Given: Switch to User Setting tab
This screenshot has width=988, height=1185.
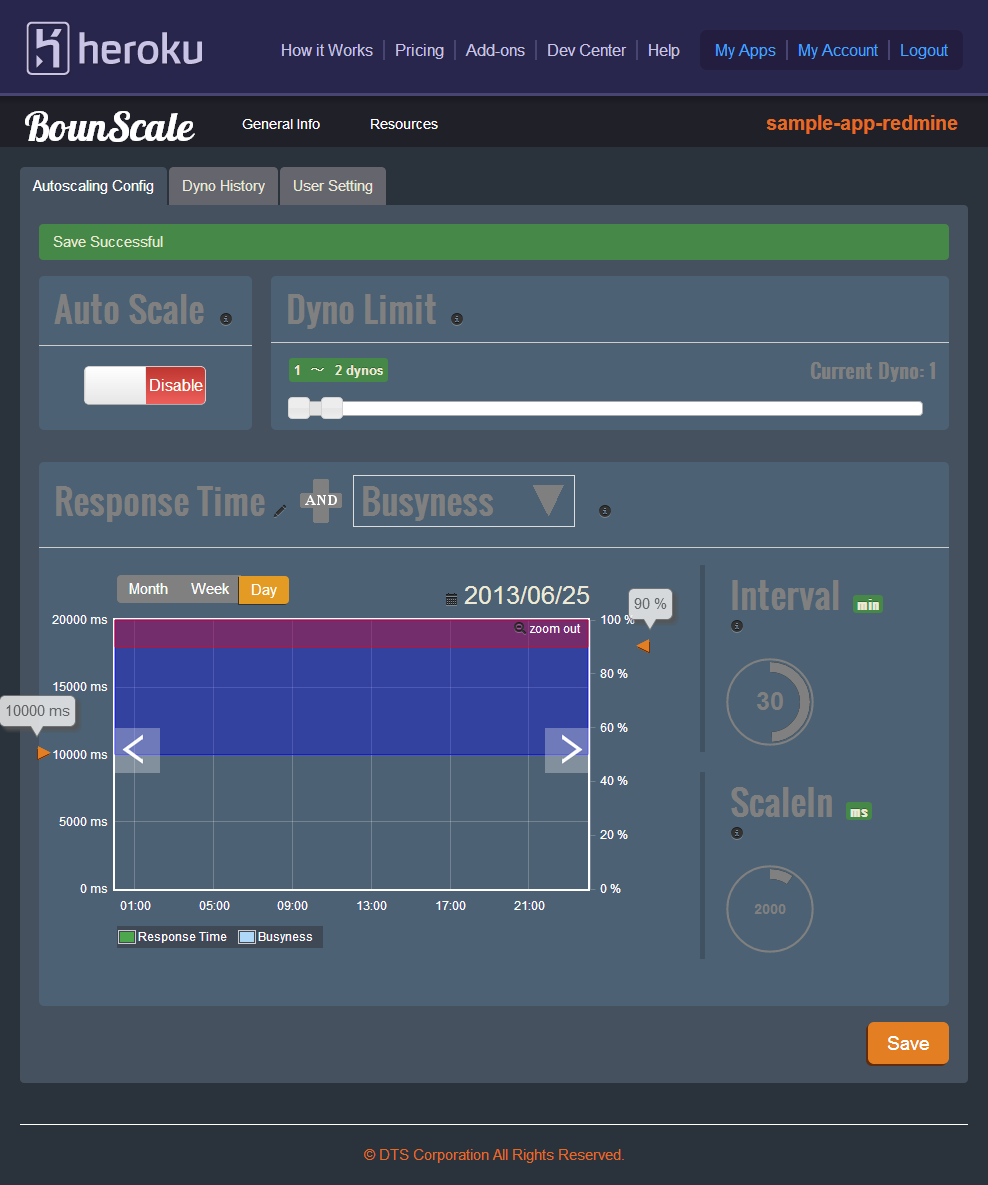Looking at the screenshot, I should pos(333,186).
